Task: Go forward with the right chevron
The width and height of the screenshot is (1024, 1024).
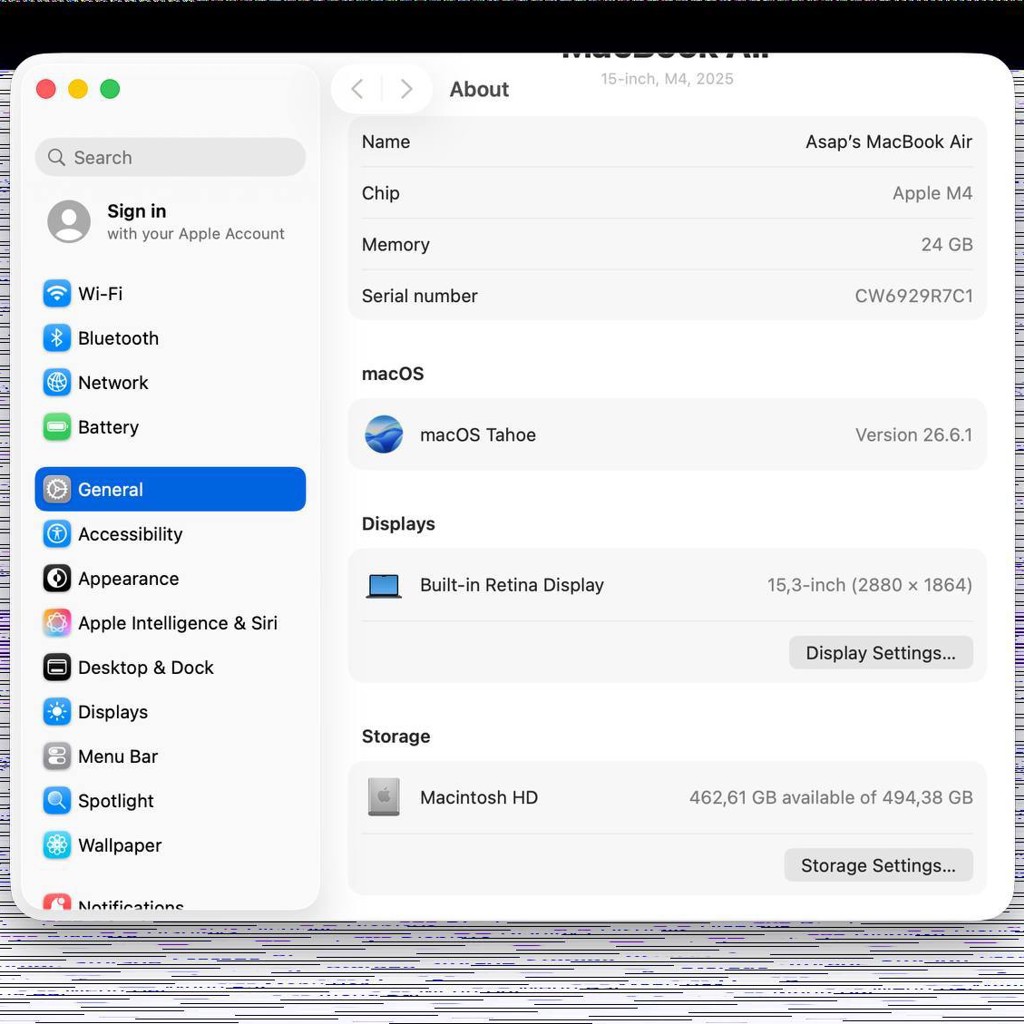Action: coord(406,89)
